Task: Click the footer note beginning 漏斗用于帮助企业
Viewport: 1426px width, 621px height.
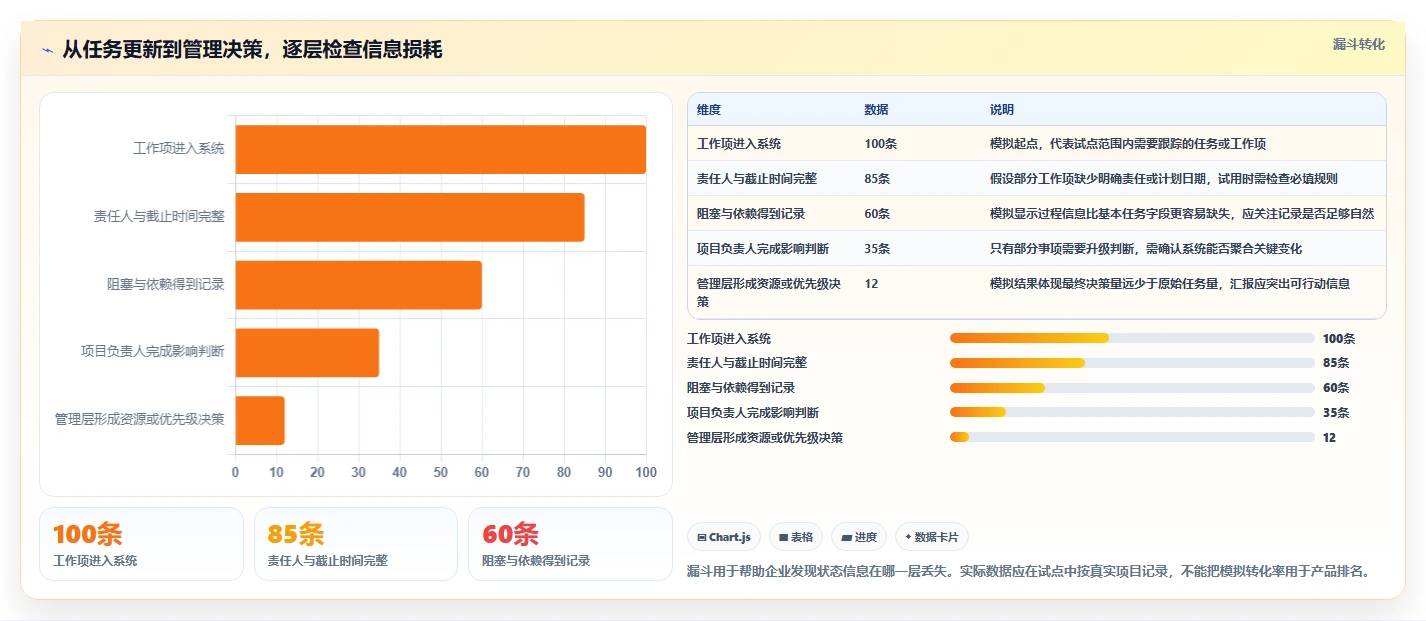Action: pyautogui.click(x=1027, y=572)
